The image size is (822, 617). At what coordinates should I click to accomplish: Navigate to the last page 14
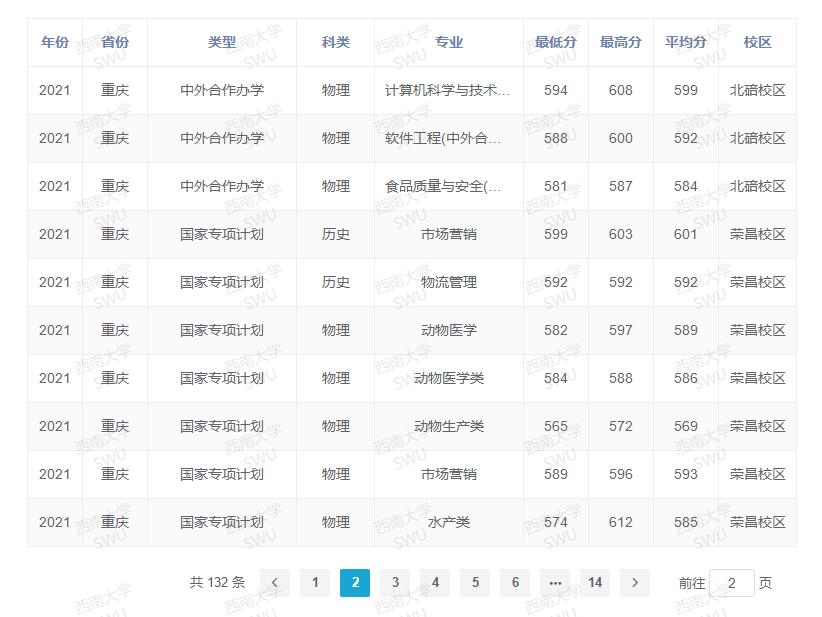point(595,582)
